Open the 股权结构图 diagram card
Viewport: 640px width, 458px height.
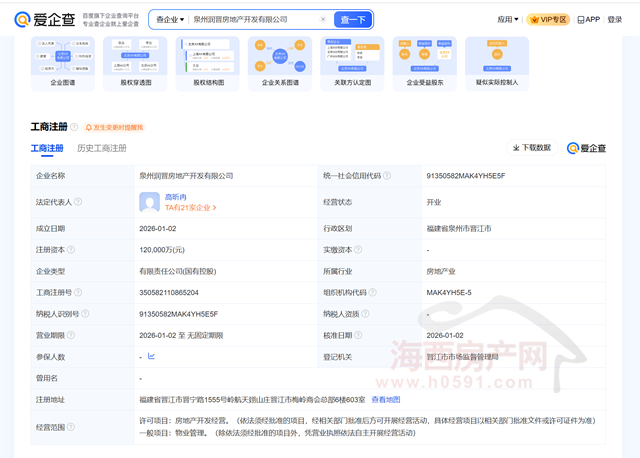207,63
